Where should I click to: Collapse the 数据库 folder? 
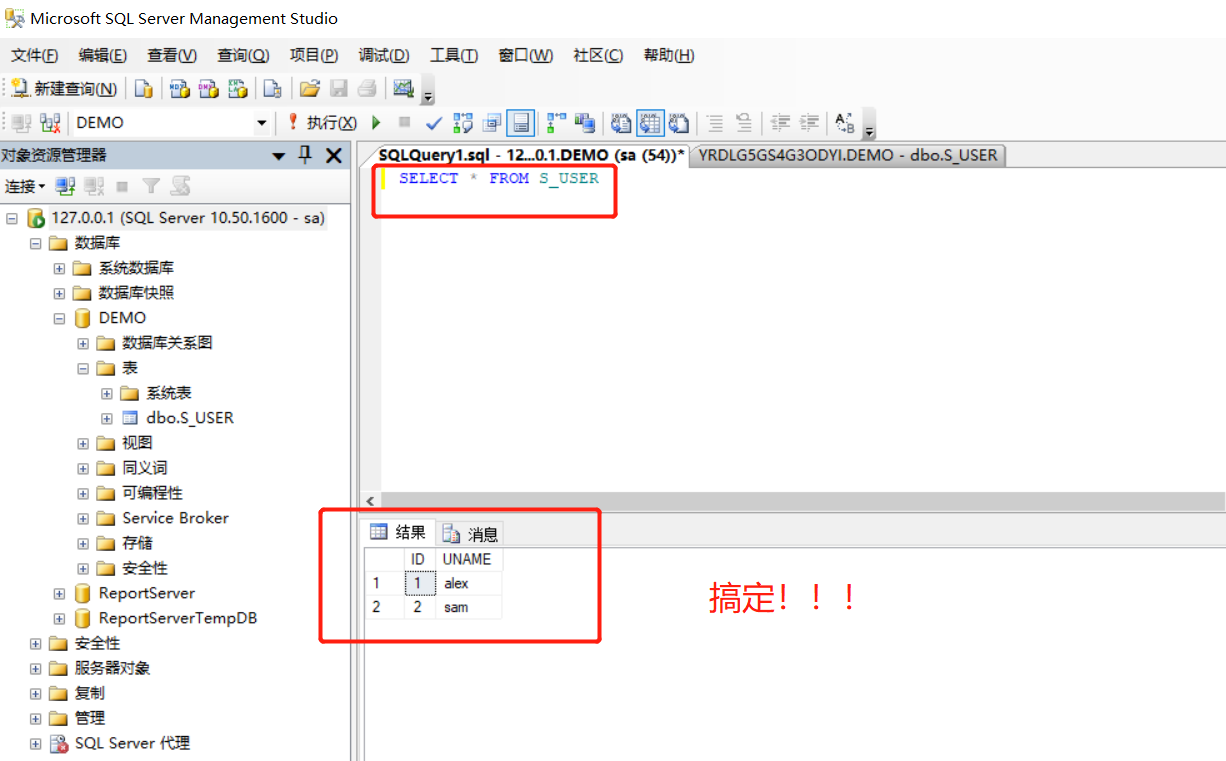point(36,243)
